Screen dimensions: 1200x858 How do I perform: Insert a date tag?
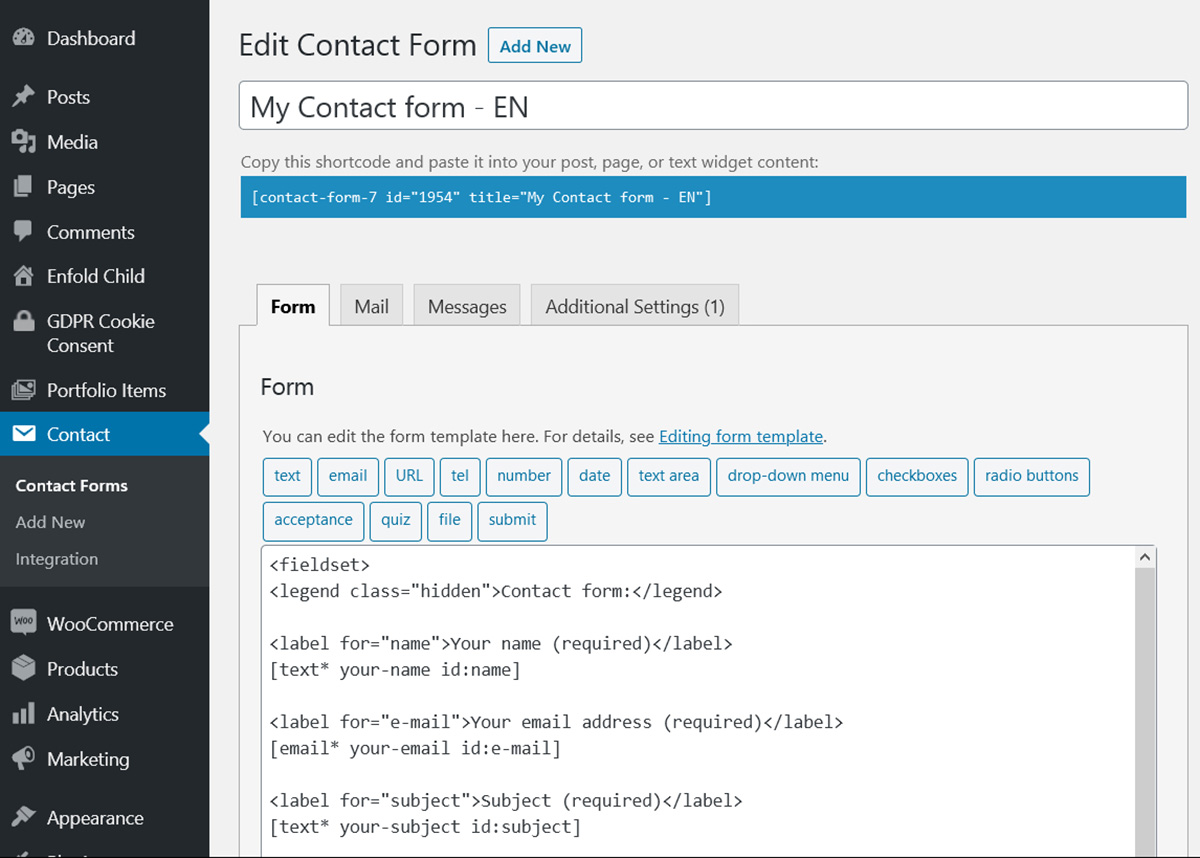pyautogui.click(x=594, y=476)
